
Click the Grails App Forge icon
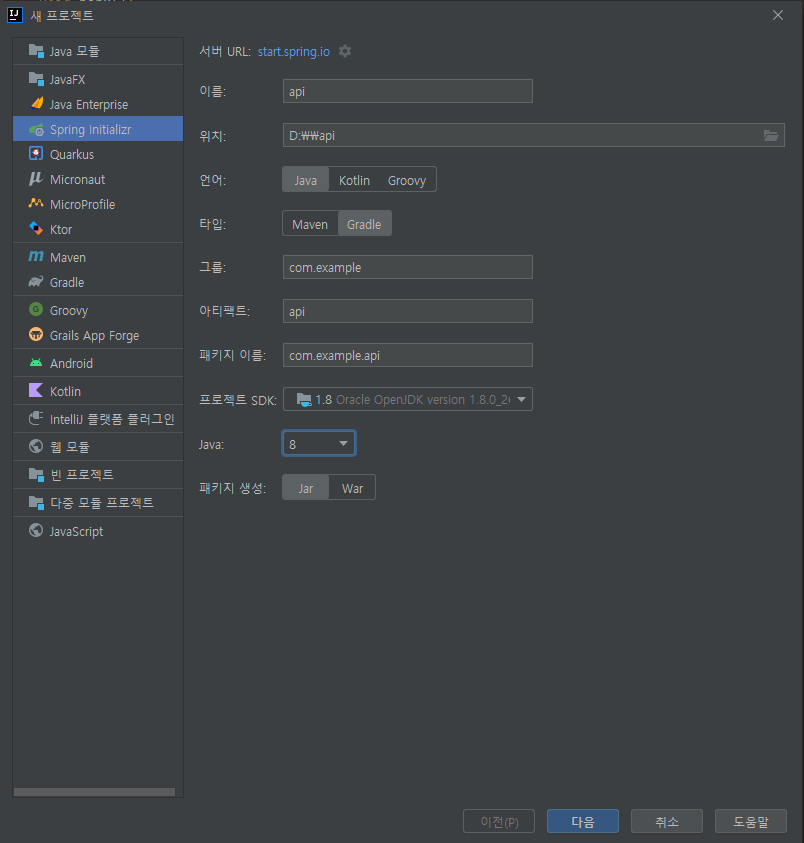coord(36,334)
